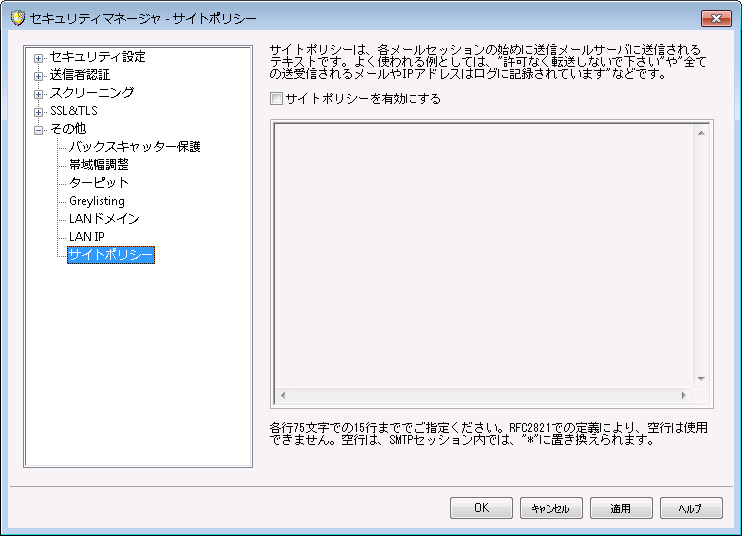
Task: Select その他 in the tree
Action: pyautogui.click(x=68, y=129)
